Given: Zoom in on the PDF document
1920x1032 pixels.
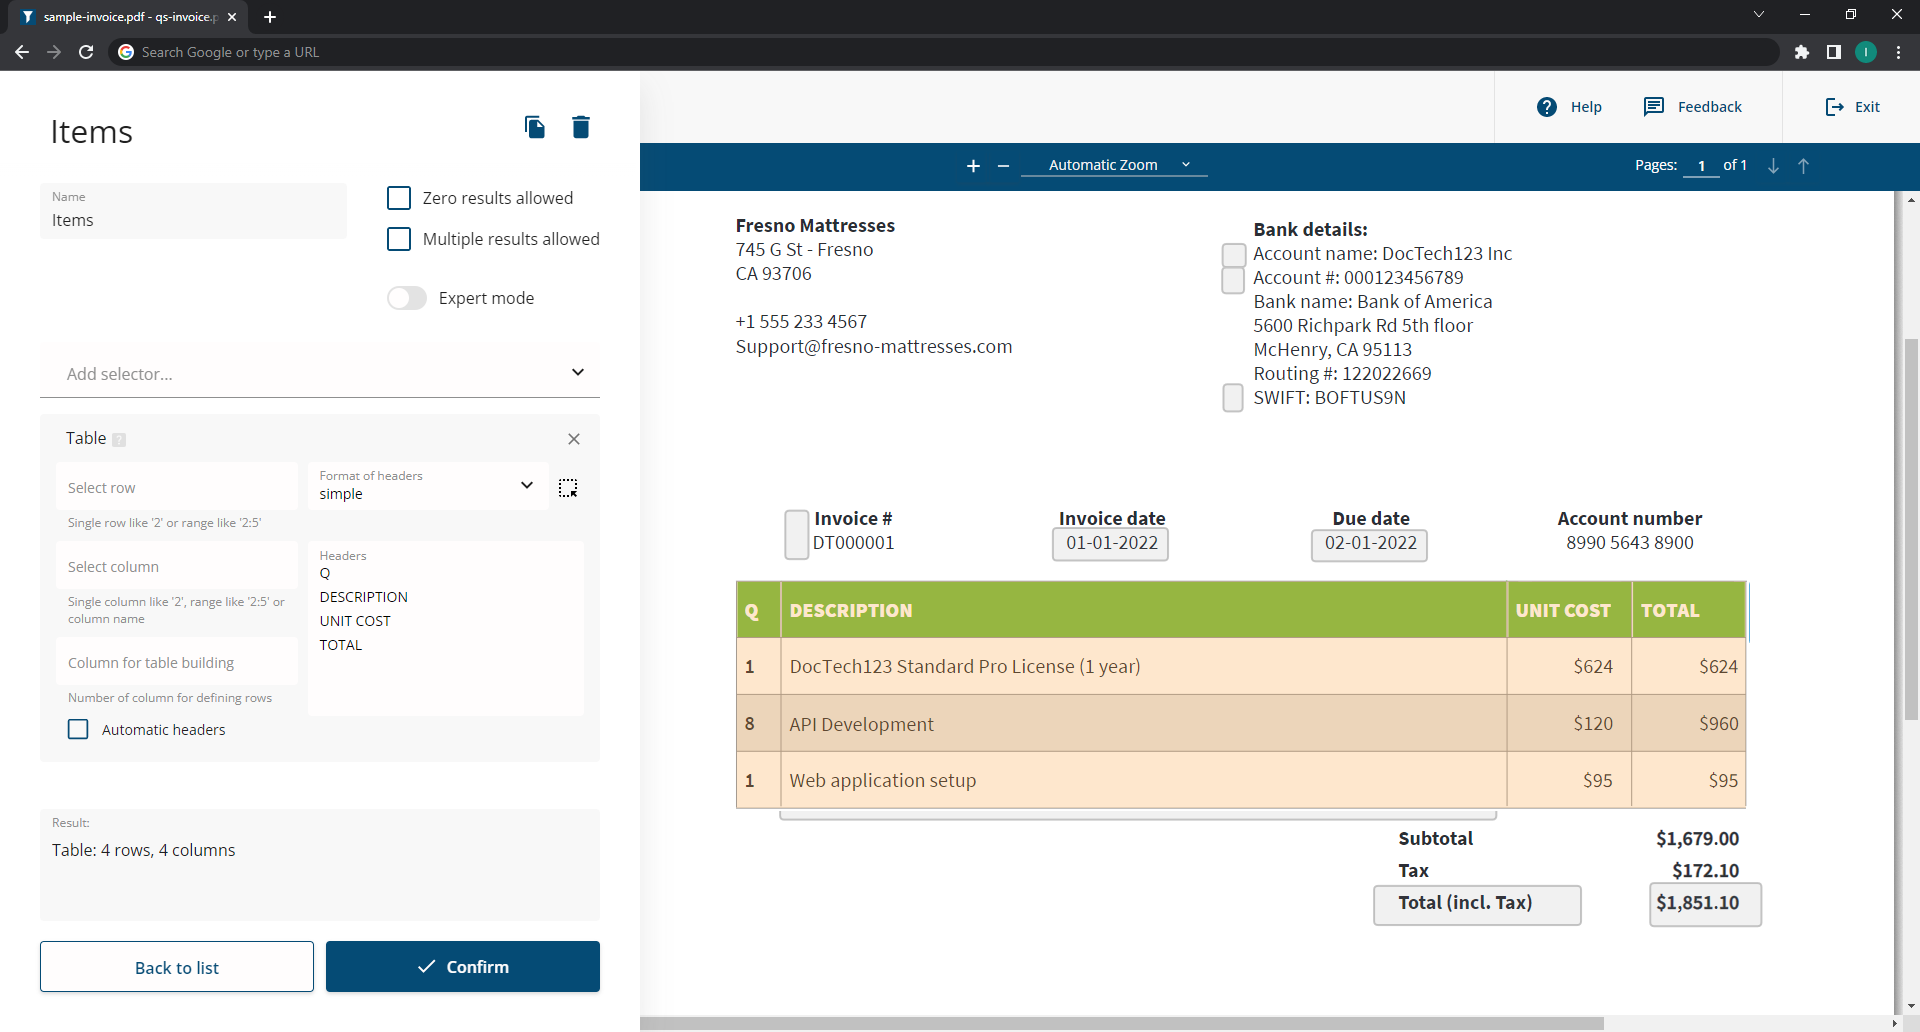Looking at the screenshot, I should click(x=973, y=166).
